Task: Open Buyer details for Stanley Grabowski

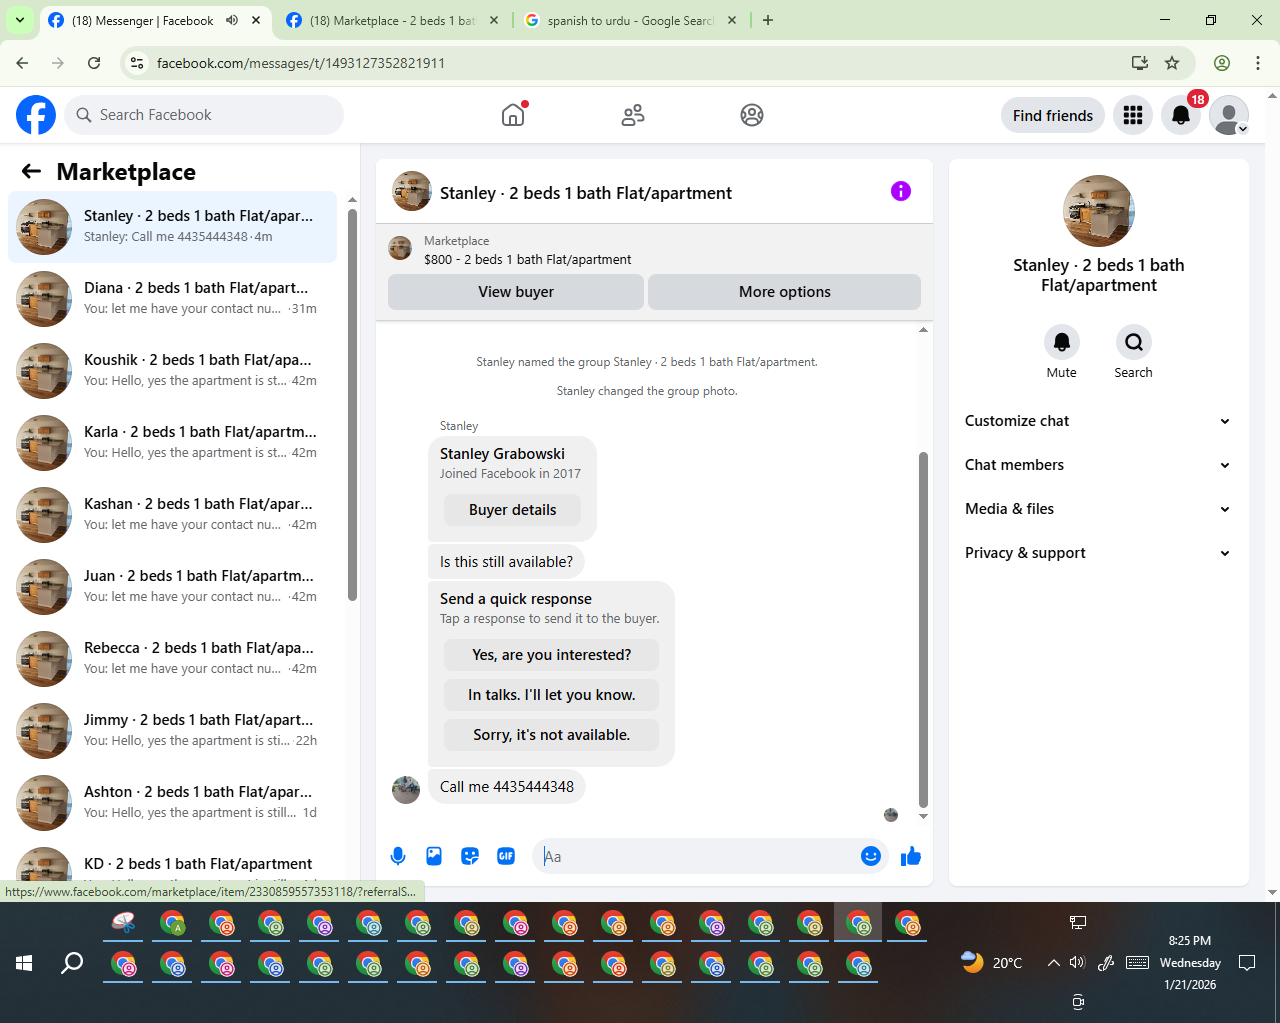Action: coord(513,510)
